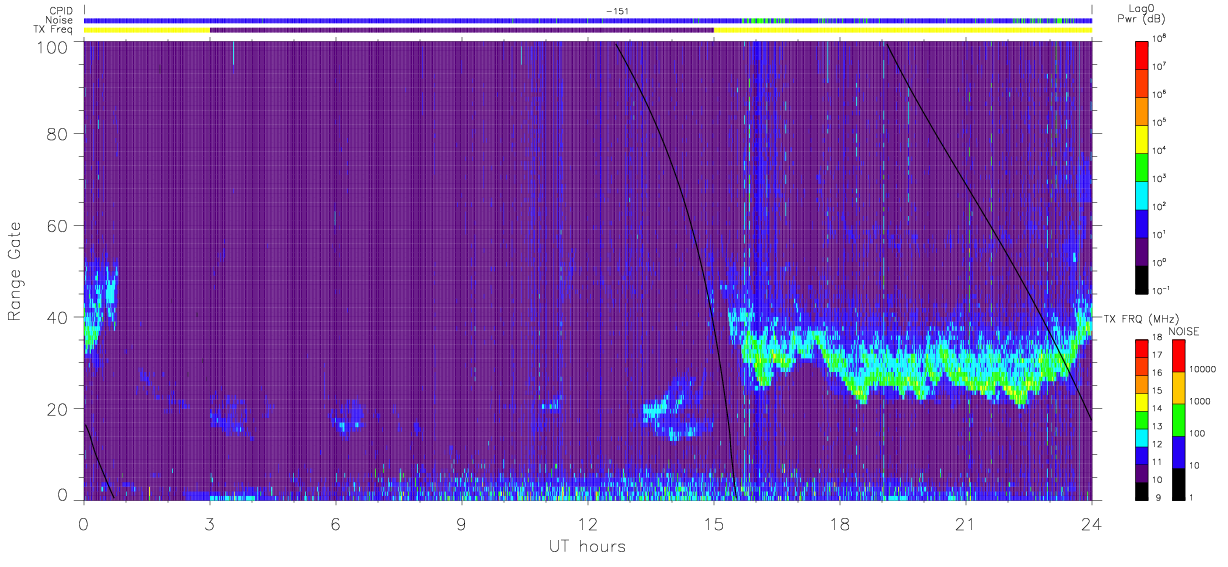The width and height of the screenshot is (1228, 567).
Task: Click the purple segment of the TX Freq strip
Action: [x=462, y=30]
